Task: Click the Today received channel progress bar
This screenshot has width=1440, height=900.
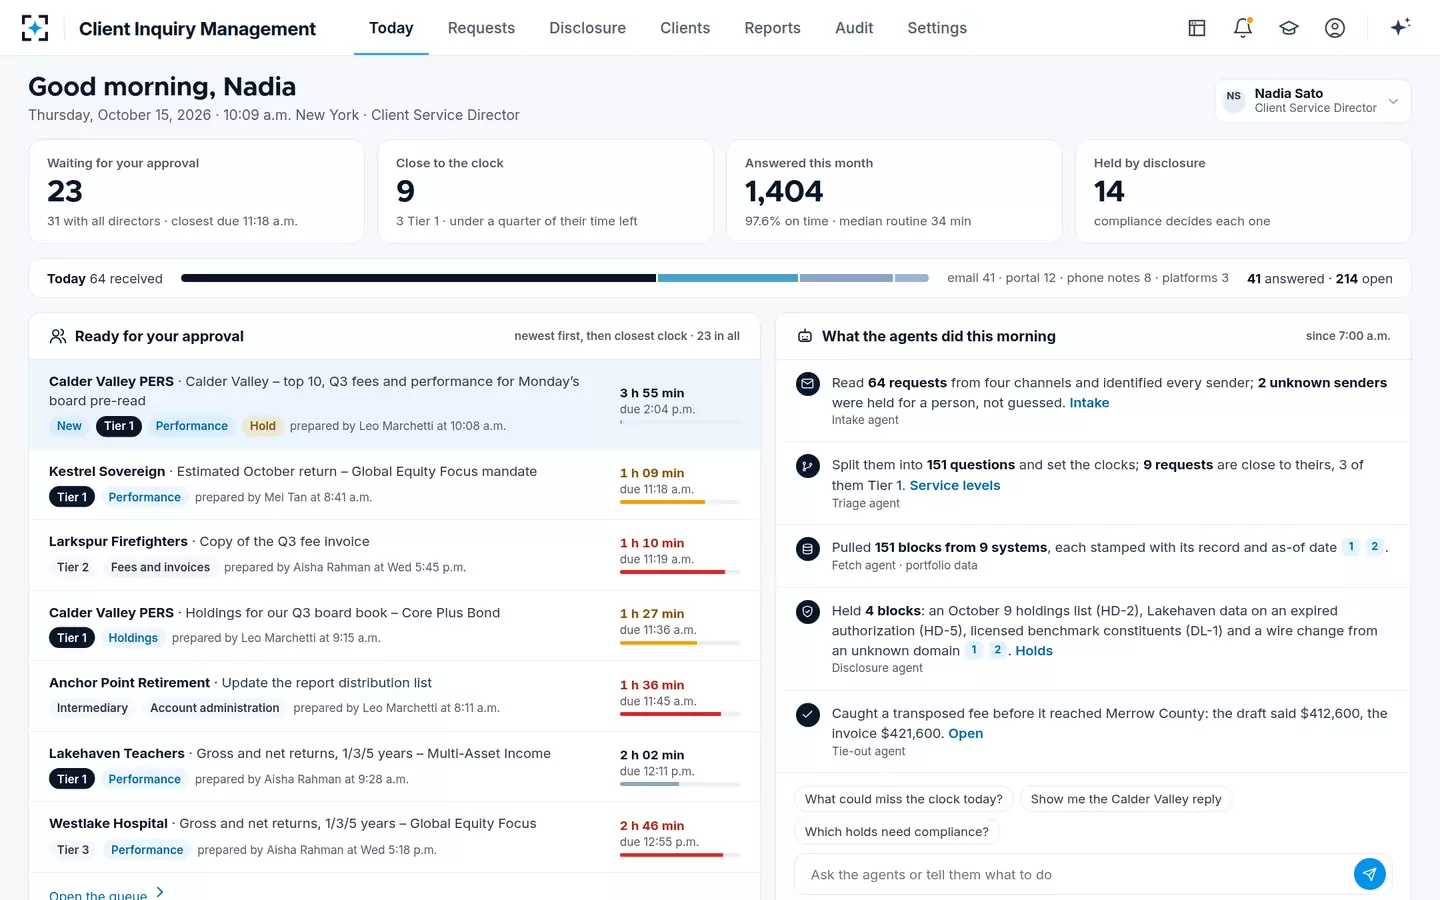Action: 555,278
